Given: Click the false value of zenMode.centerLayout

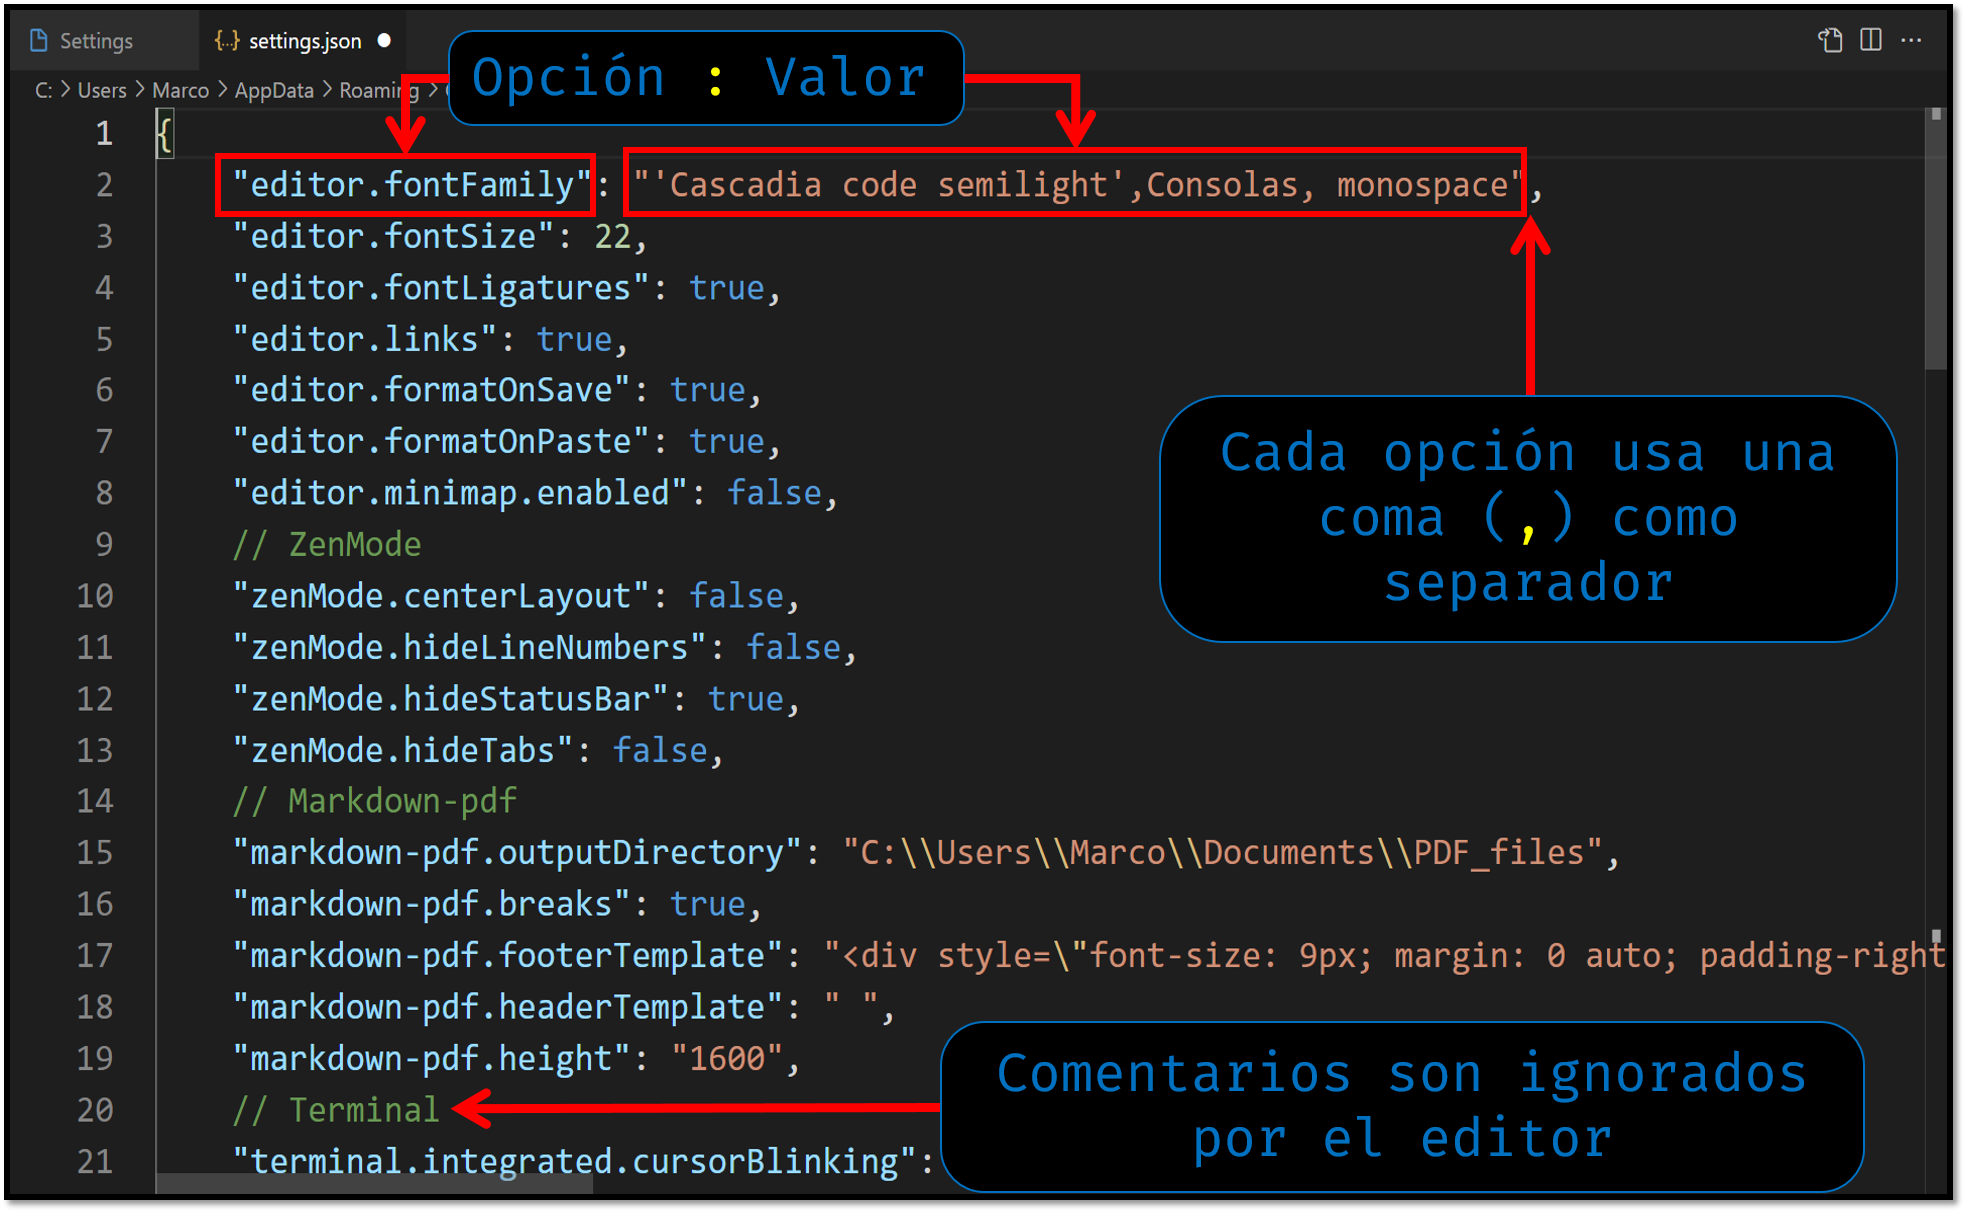Looking at the screenshot, I should 736,596.
